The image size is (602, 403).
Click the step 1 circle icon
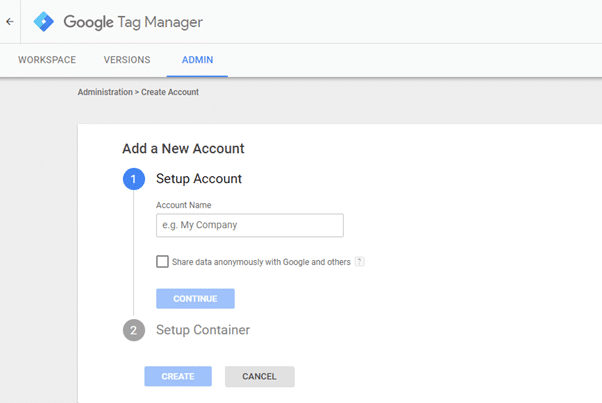point(134,179)
